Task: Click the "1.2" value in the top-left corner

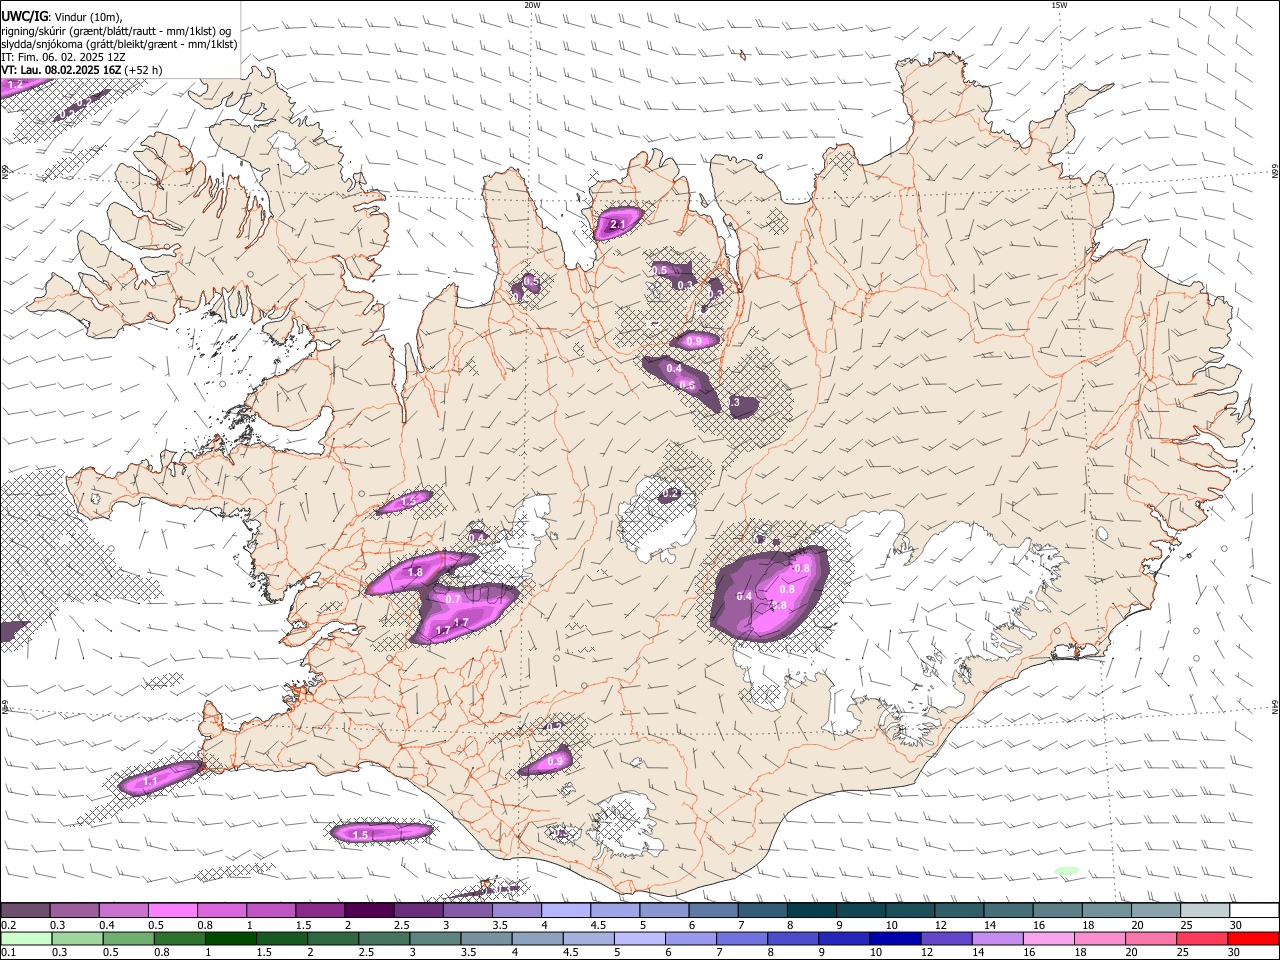Action: coord(15,86)
